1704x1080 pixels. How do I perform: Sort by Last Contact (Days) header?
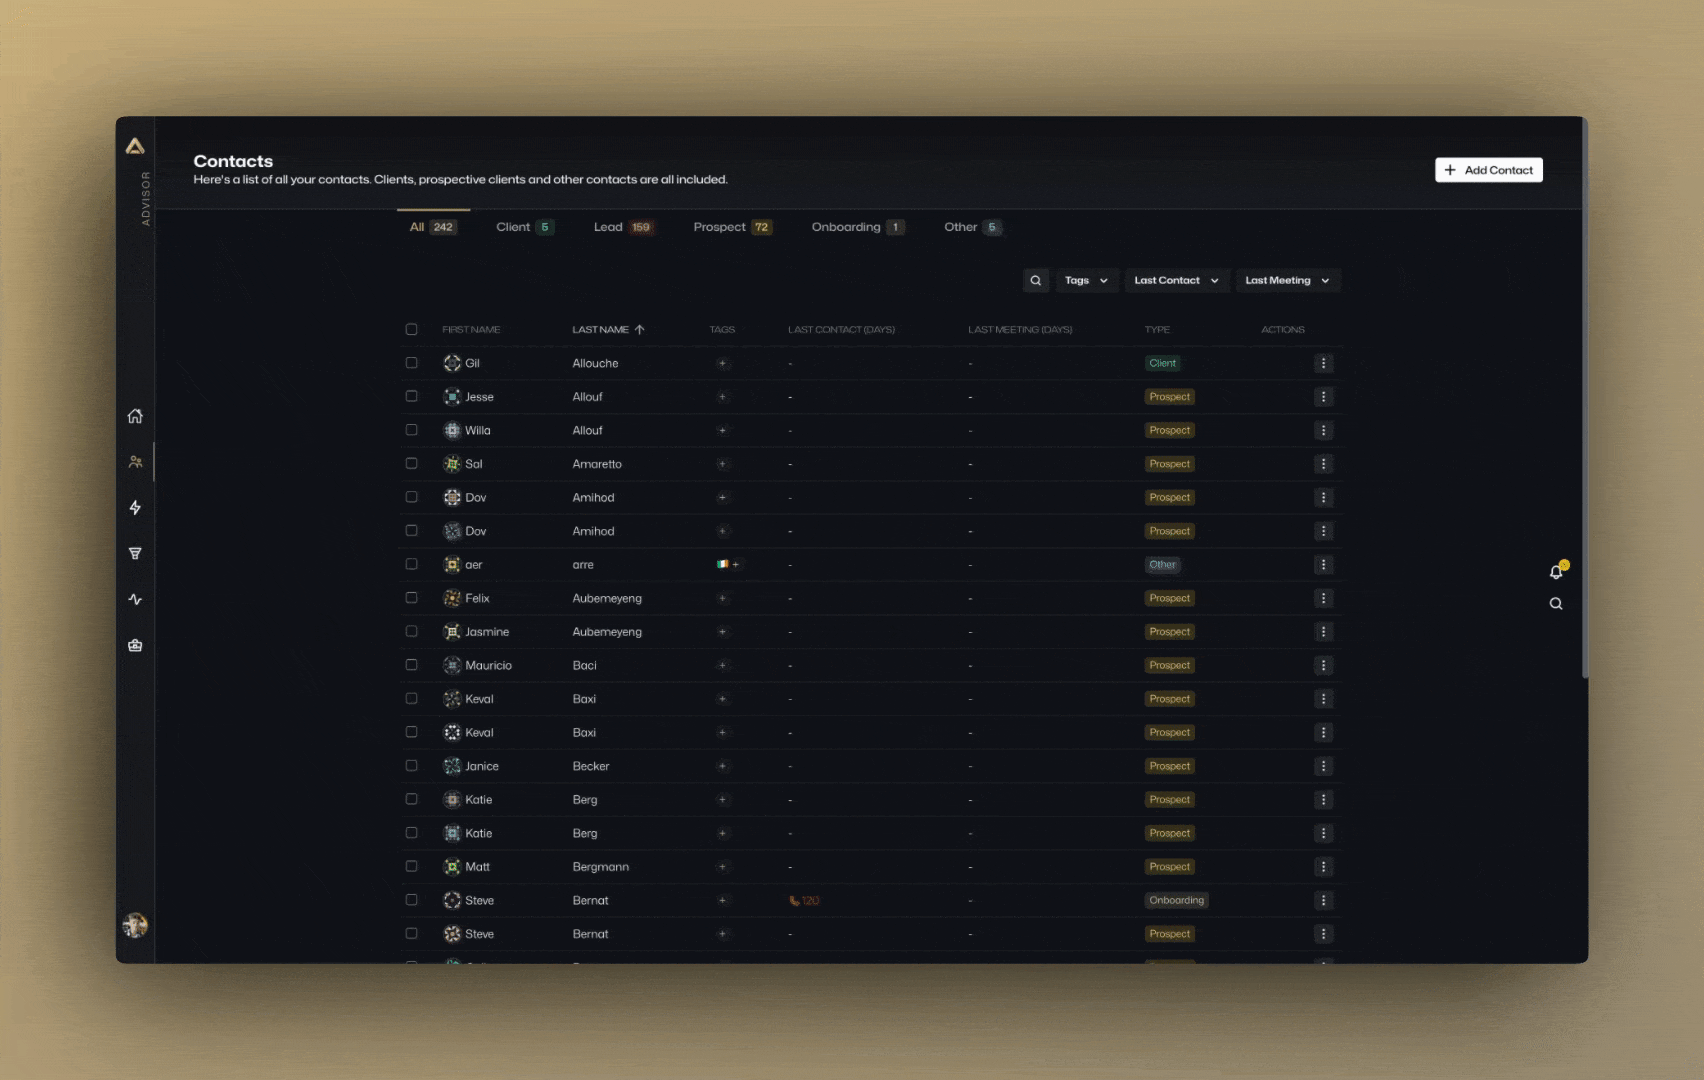841,330
